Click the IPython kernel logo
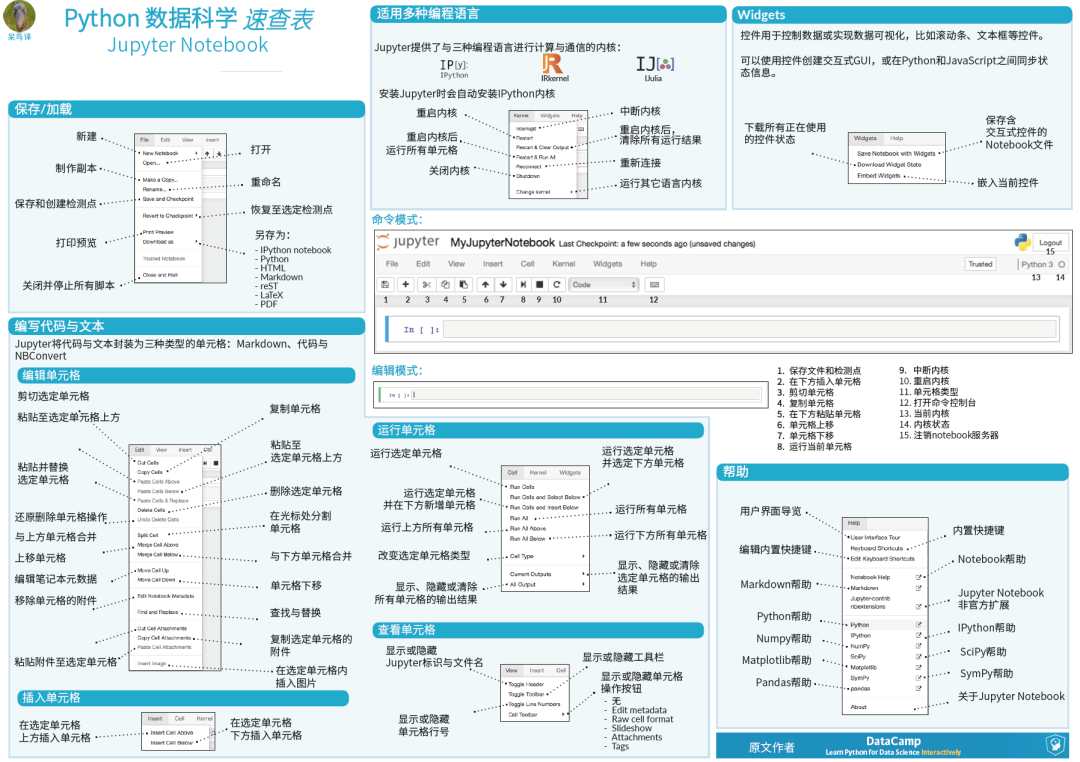Image resolution: width=1080 pixels, height=762 pixels. [x=455, y=68]
